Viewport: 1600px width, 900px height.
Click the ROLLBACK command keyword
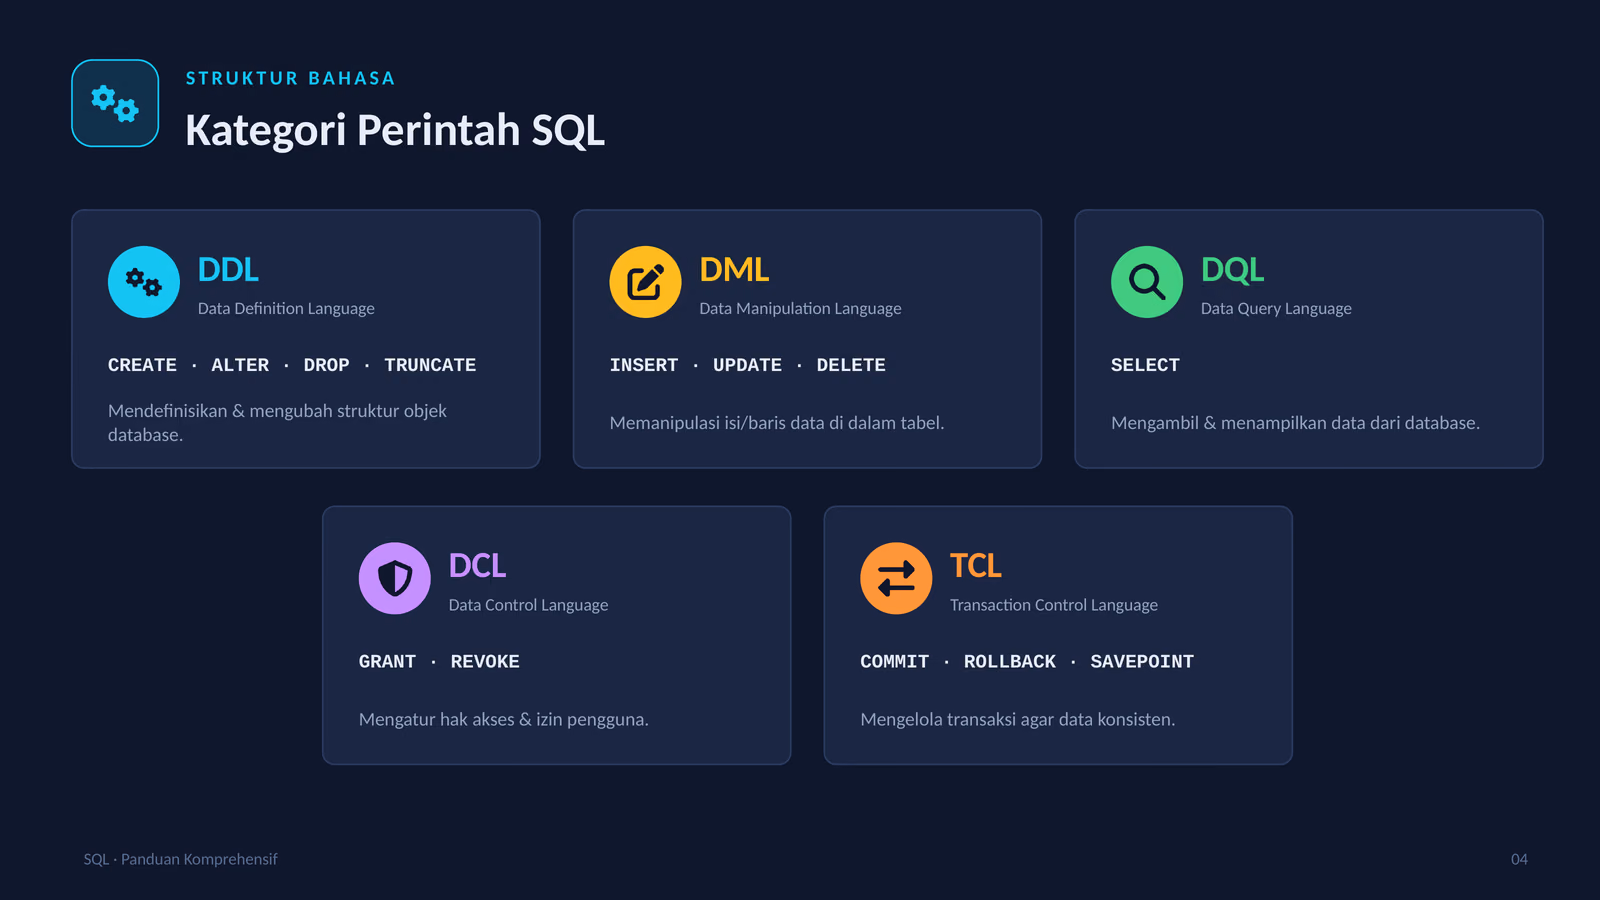pos(1010,662)
